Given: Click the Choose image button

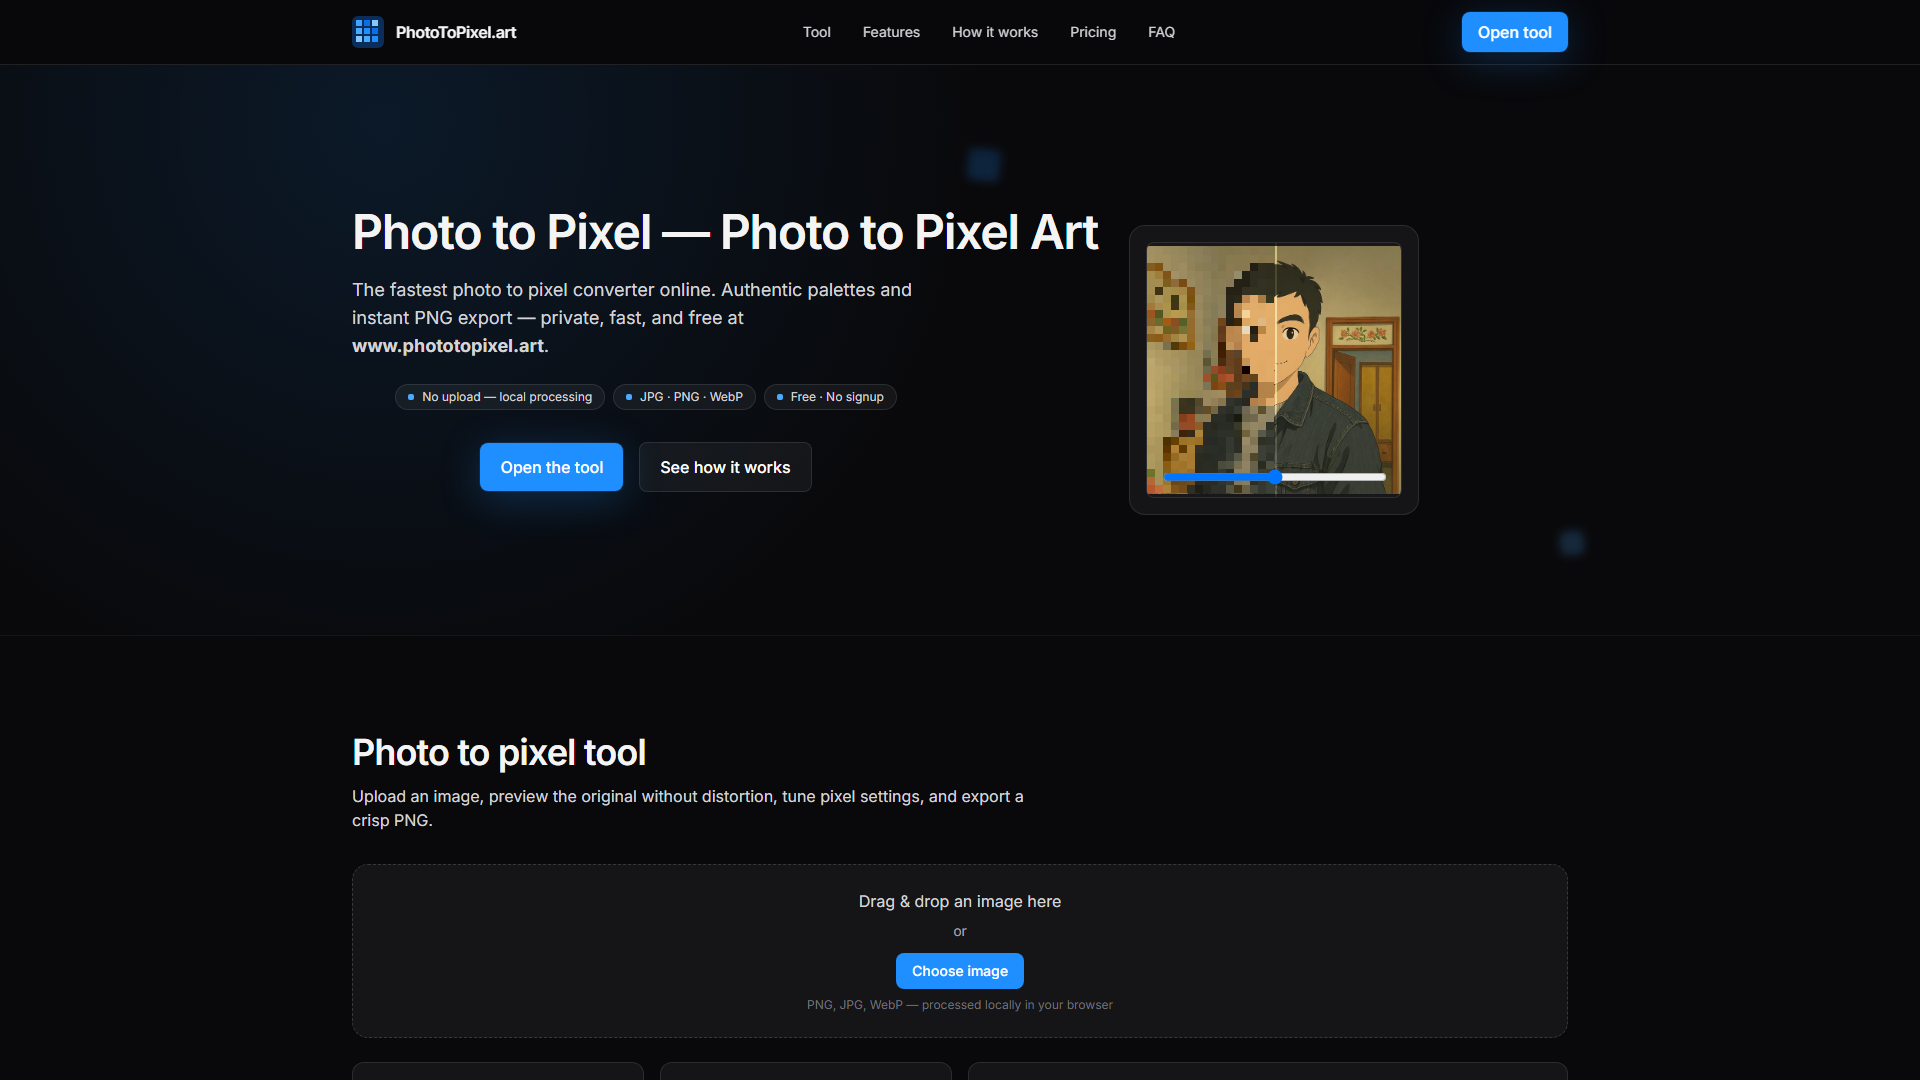Looking at the screenshot, I should pyautogui.click(x=960, y=971).
